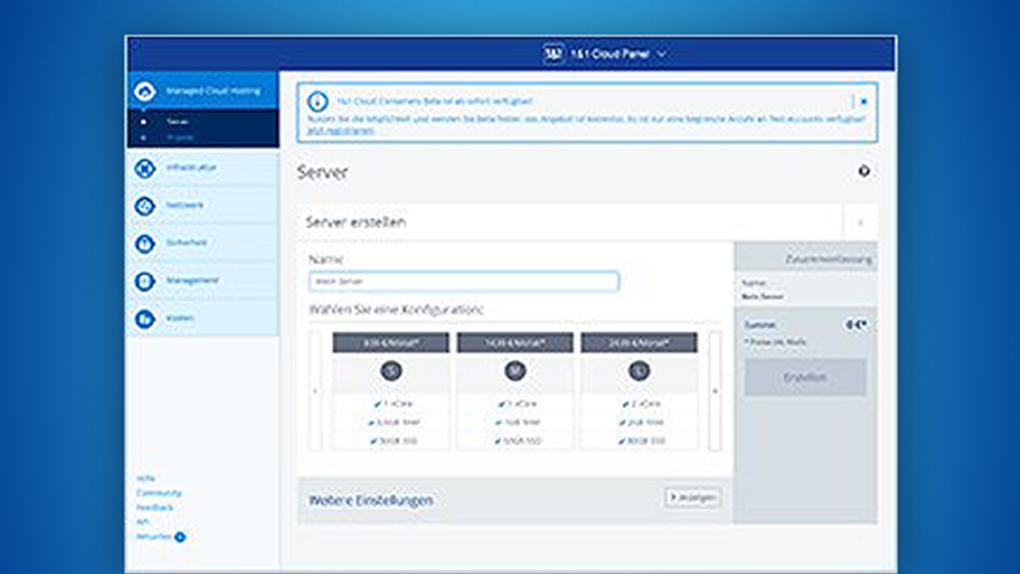Click the RAM row in M configuration

pyautogui.click(x=515, y=422)
